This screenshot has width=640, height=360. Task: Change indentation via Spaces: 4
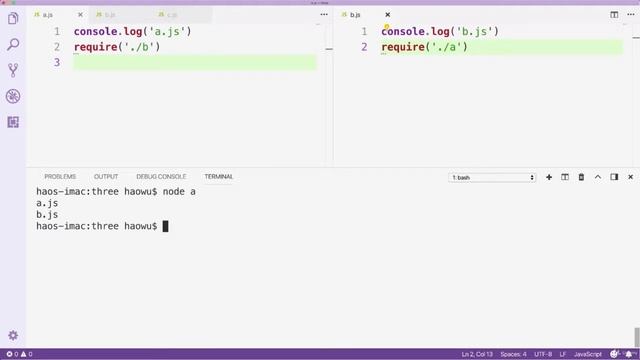[513, 354]
